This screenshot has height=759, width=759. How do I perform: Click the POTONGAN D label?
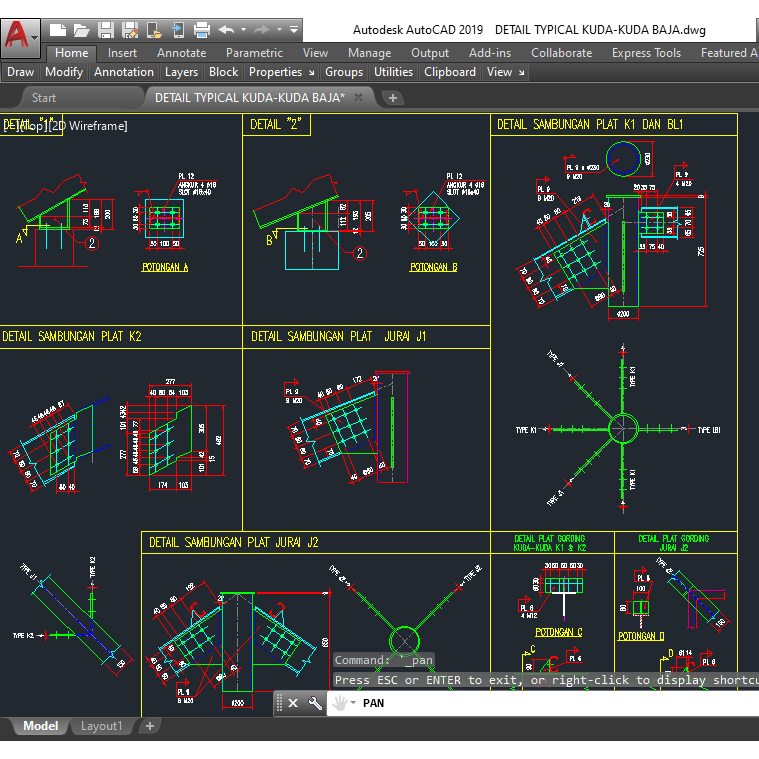coord(641,636)
